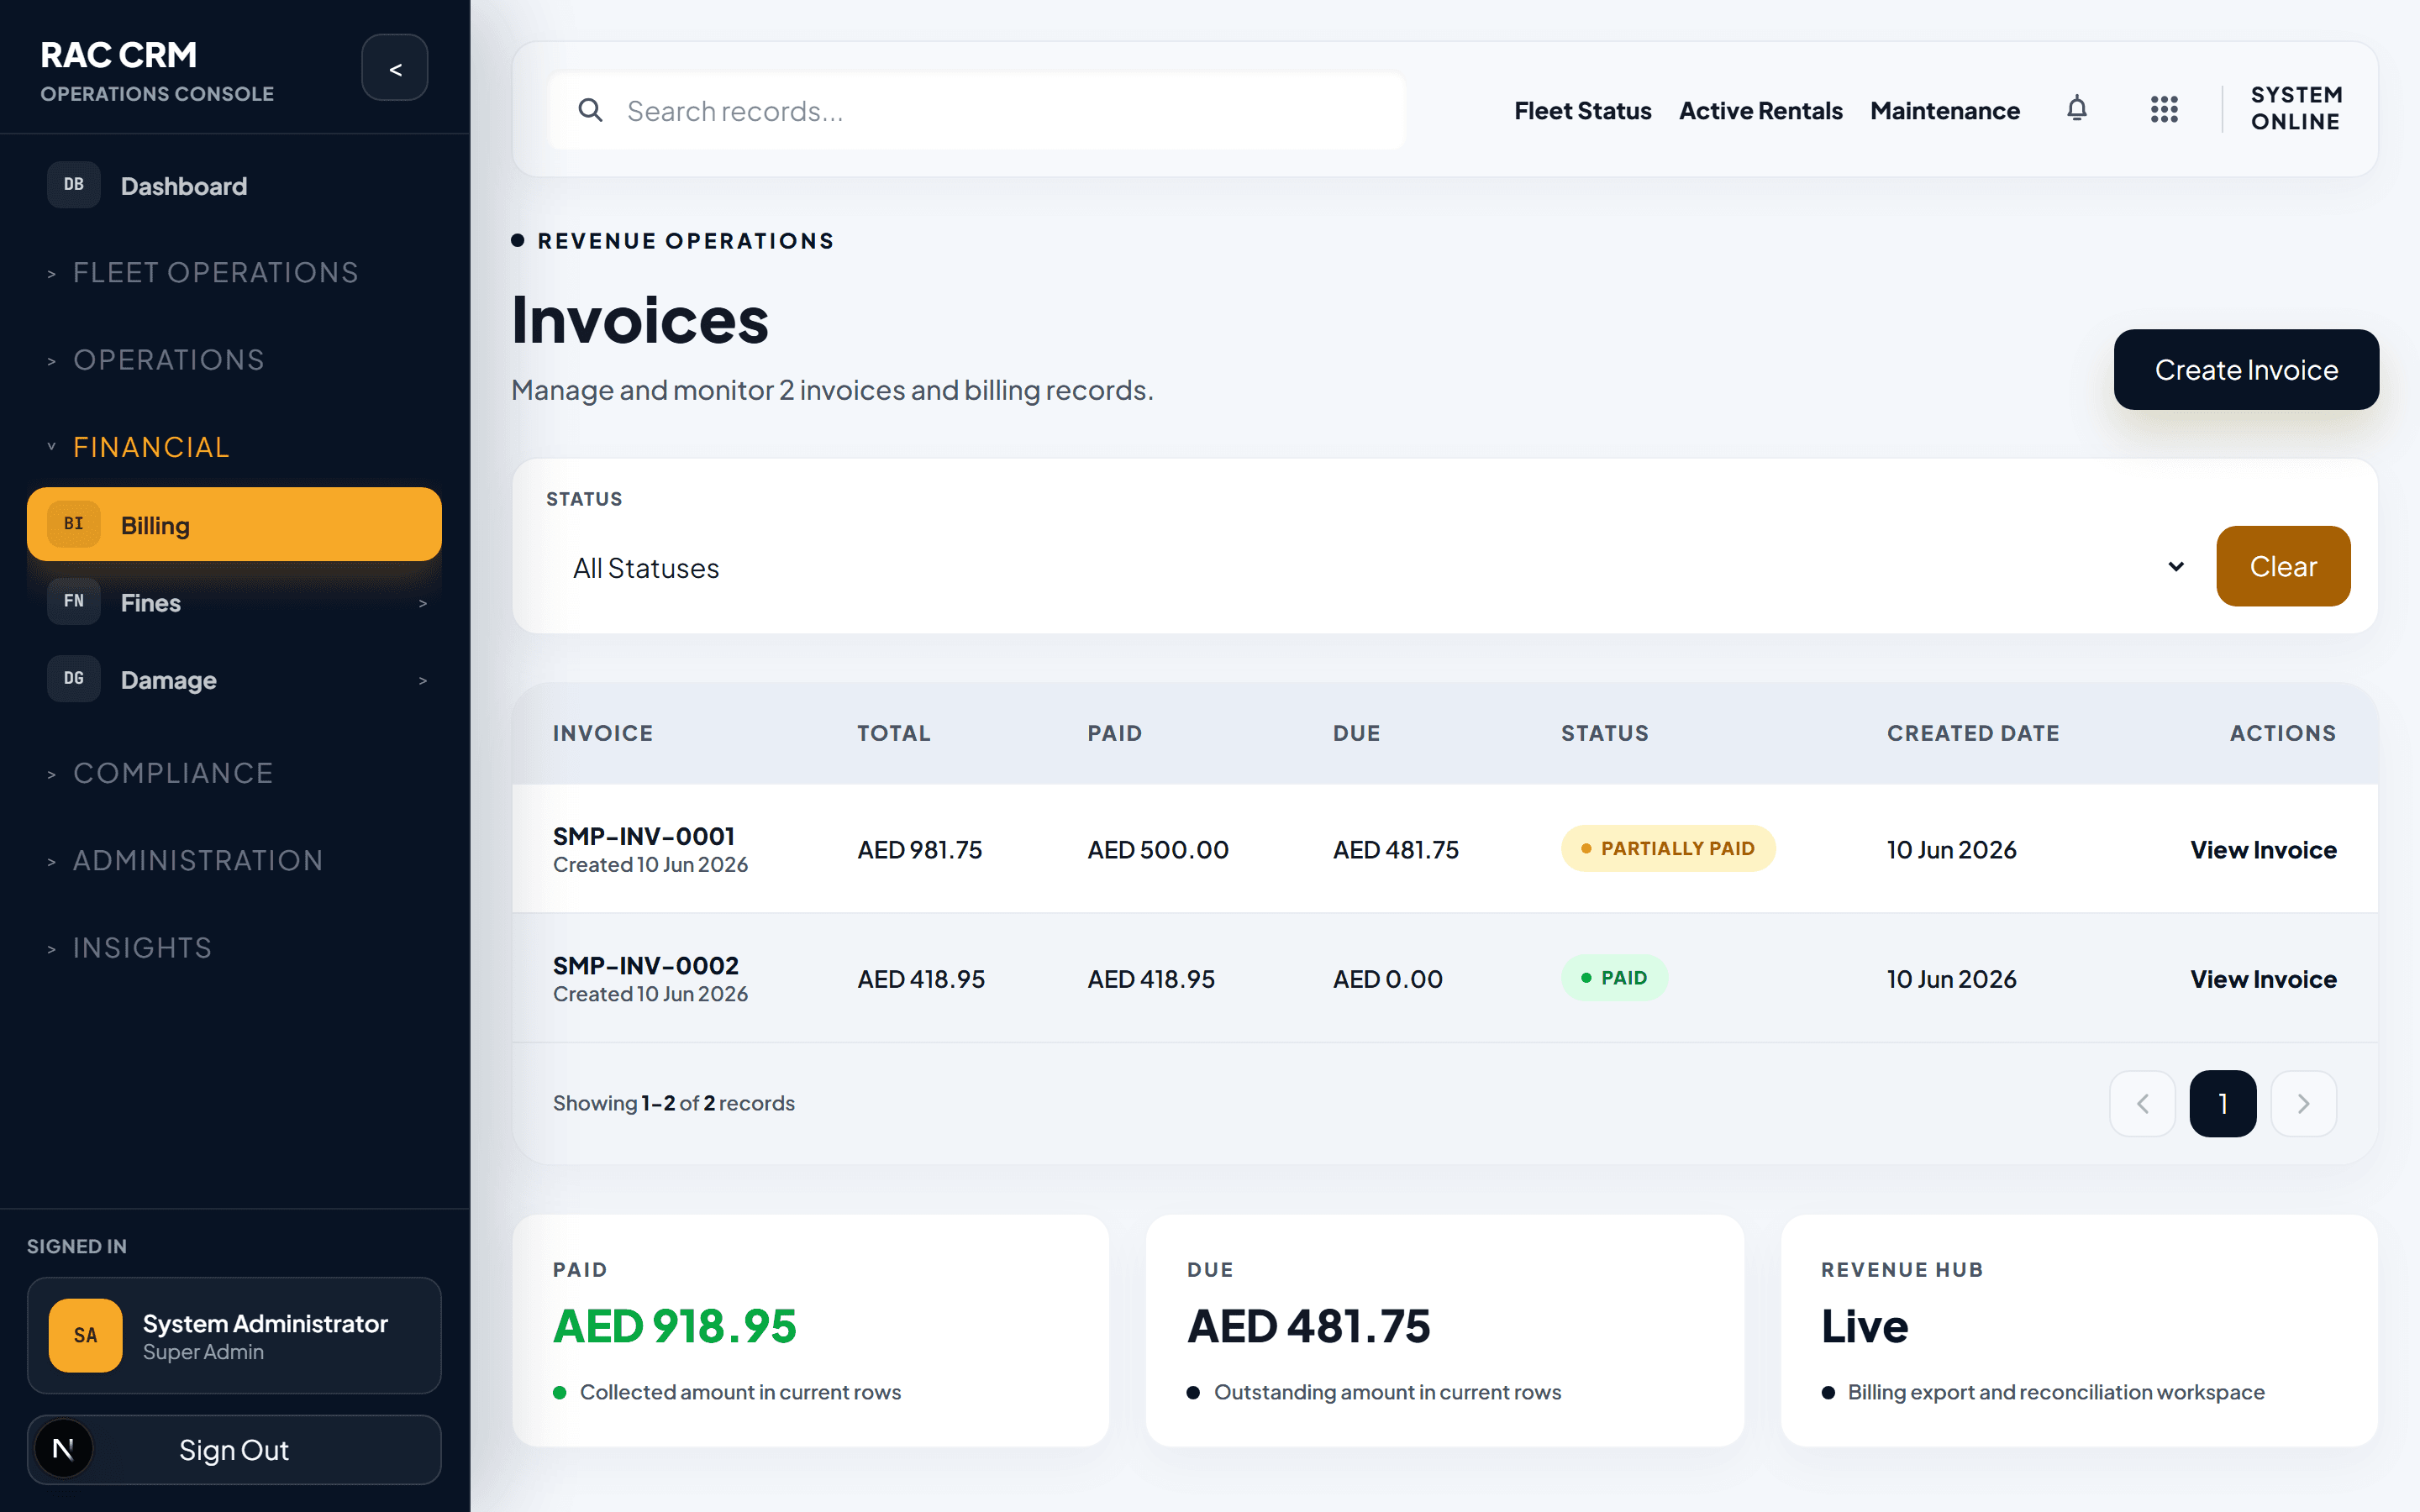Focus the Search records field
This screenshot has width=2420, height=1512.
click(x=977, y=110)
